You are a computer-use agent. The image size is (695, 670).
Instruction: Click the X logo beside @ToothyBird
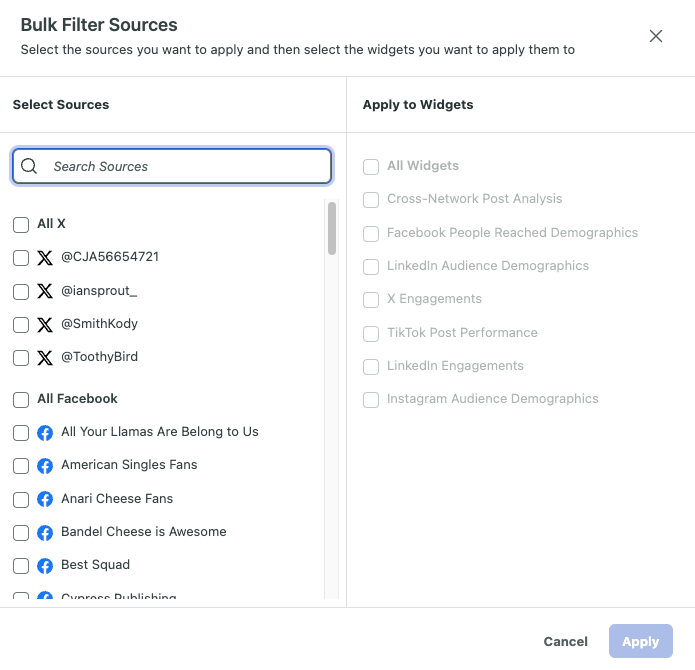[x=45, y=358]
